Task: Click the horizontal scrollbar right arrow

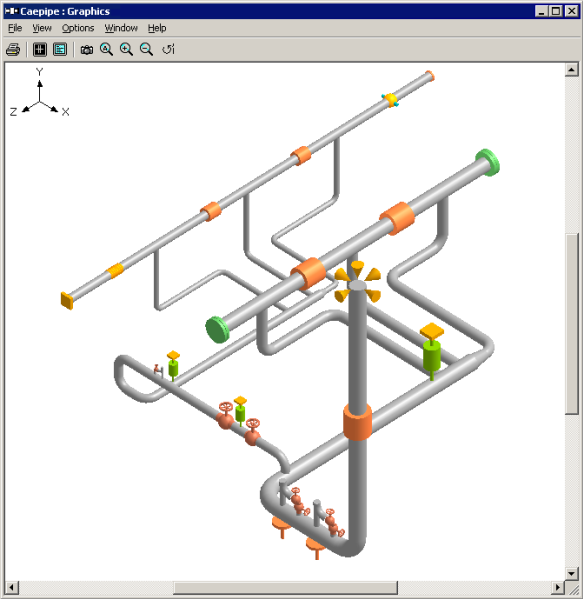Action: [x=558, y=587]
